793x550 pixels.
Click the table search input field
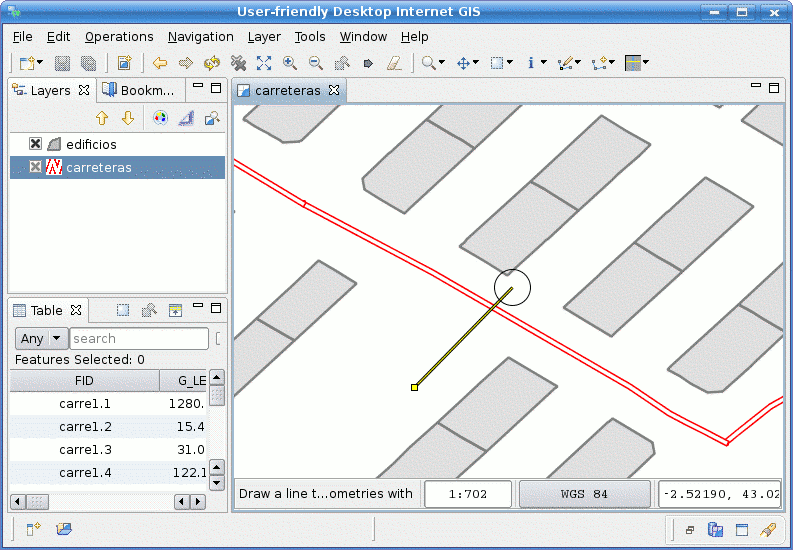139,338
